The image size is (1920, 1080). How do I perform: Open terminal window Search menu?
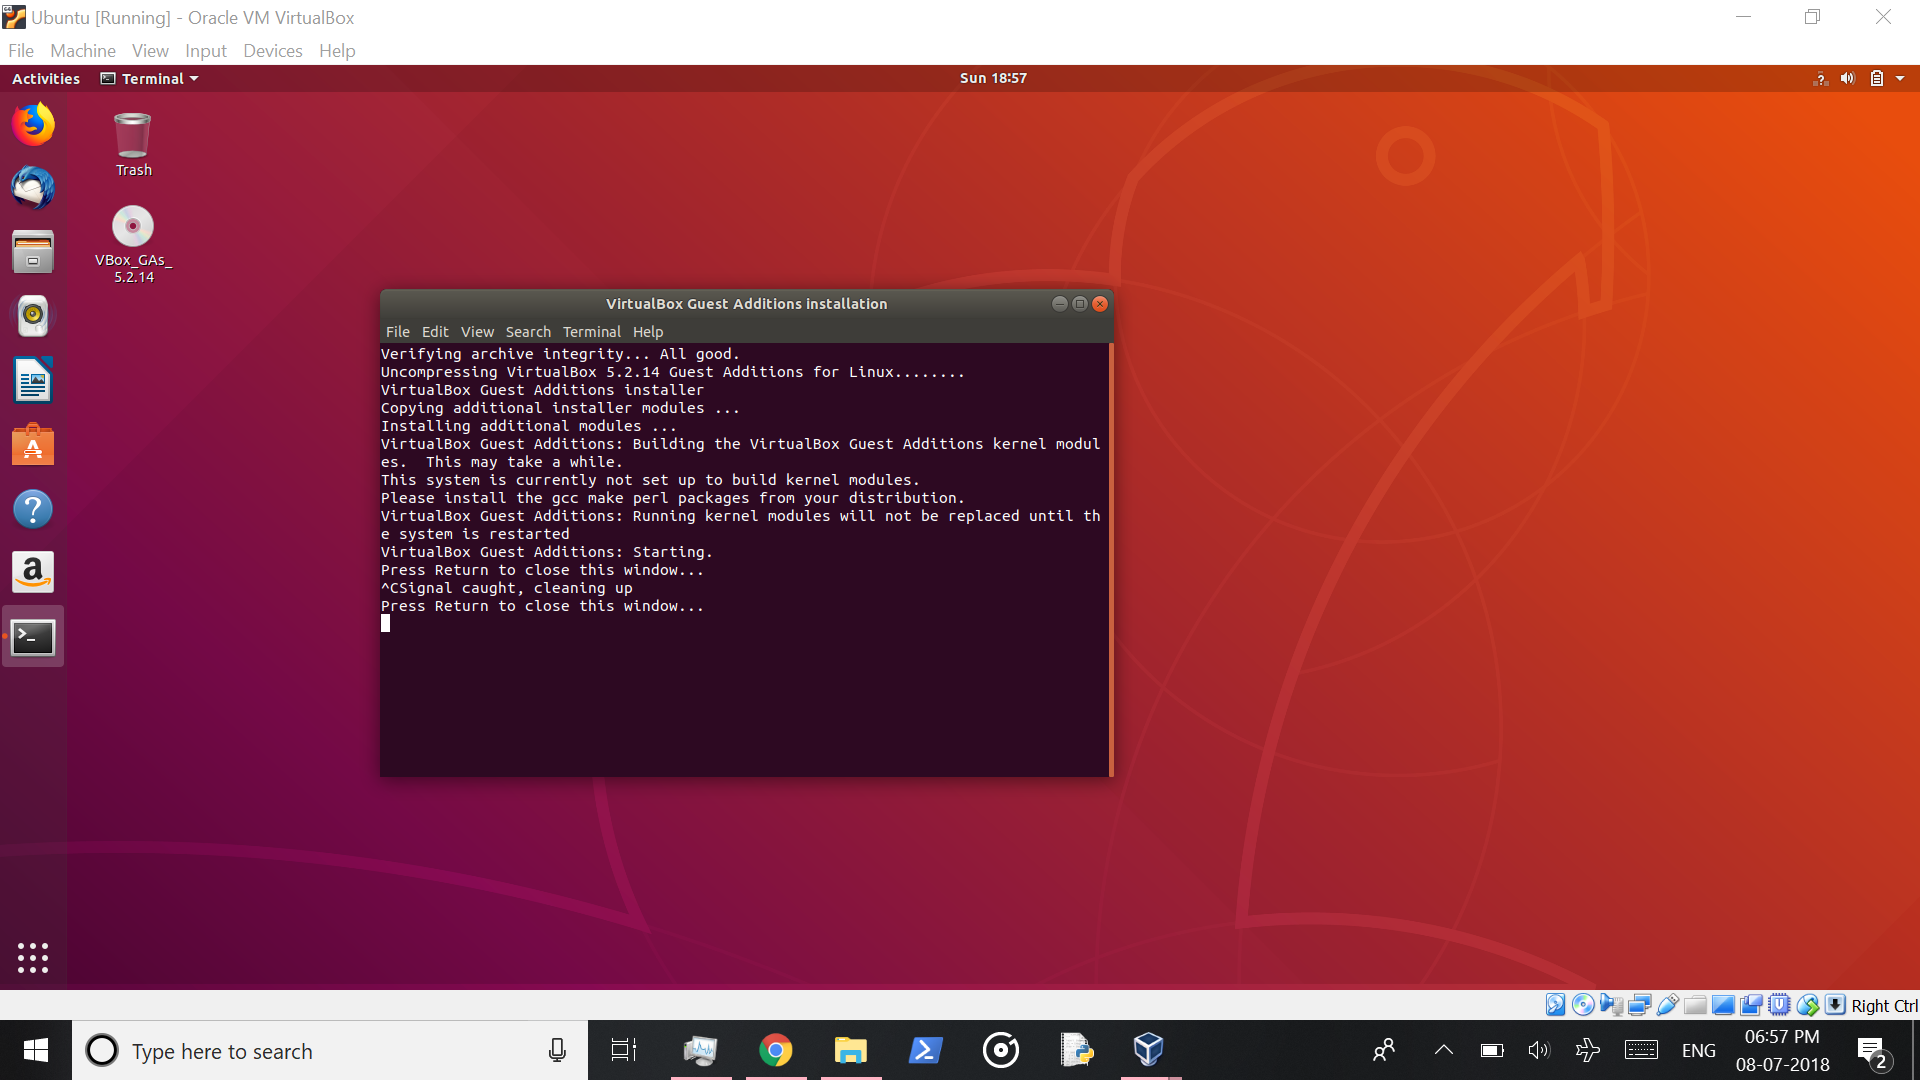click(528, 331)
